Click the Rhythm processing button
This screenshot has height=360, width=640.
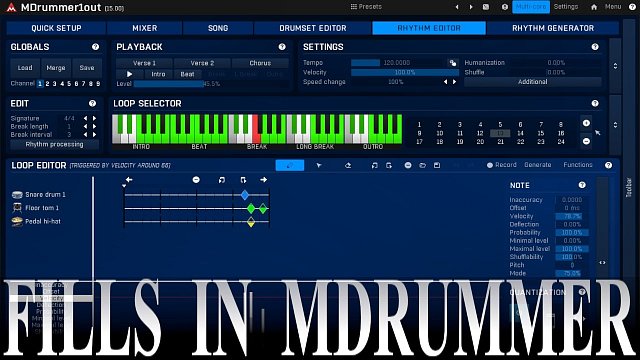(54, 144)
